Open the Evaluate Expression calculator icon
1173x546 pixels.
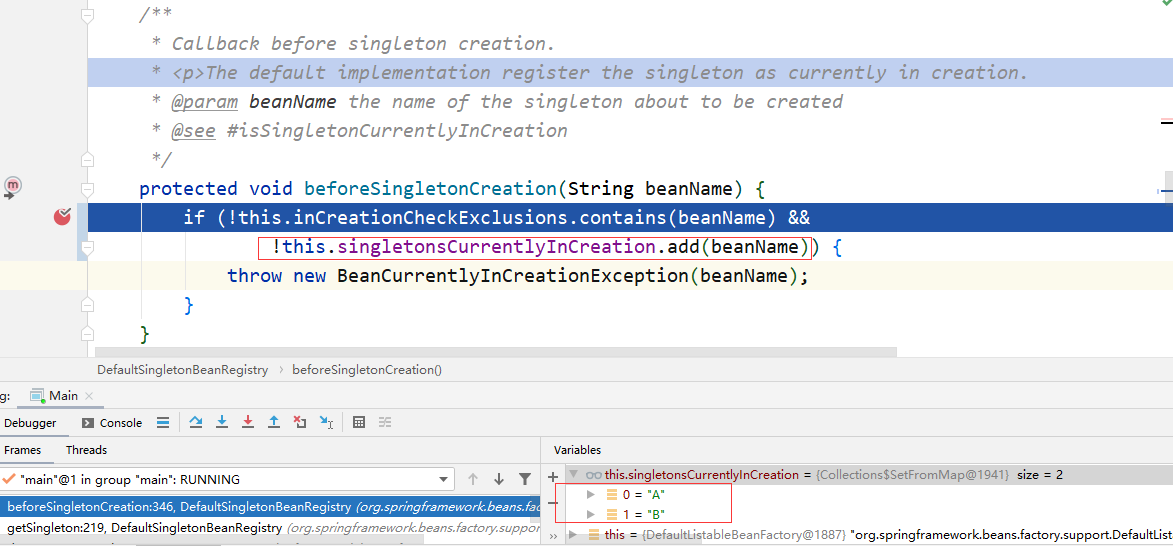358,423
